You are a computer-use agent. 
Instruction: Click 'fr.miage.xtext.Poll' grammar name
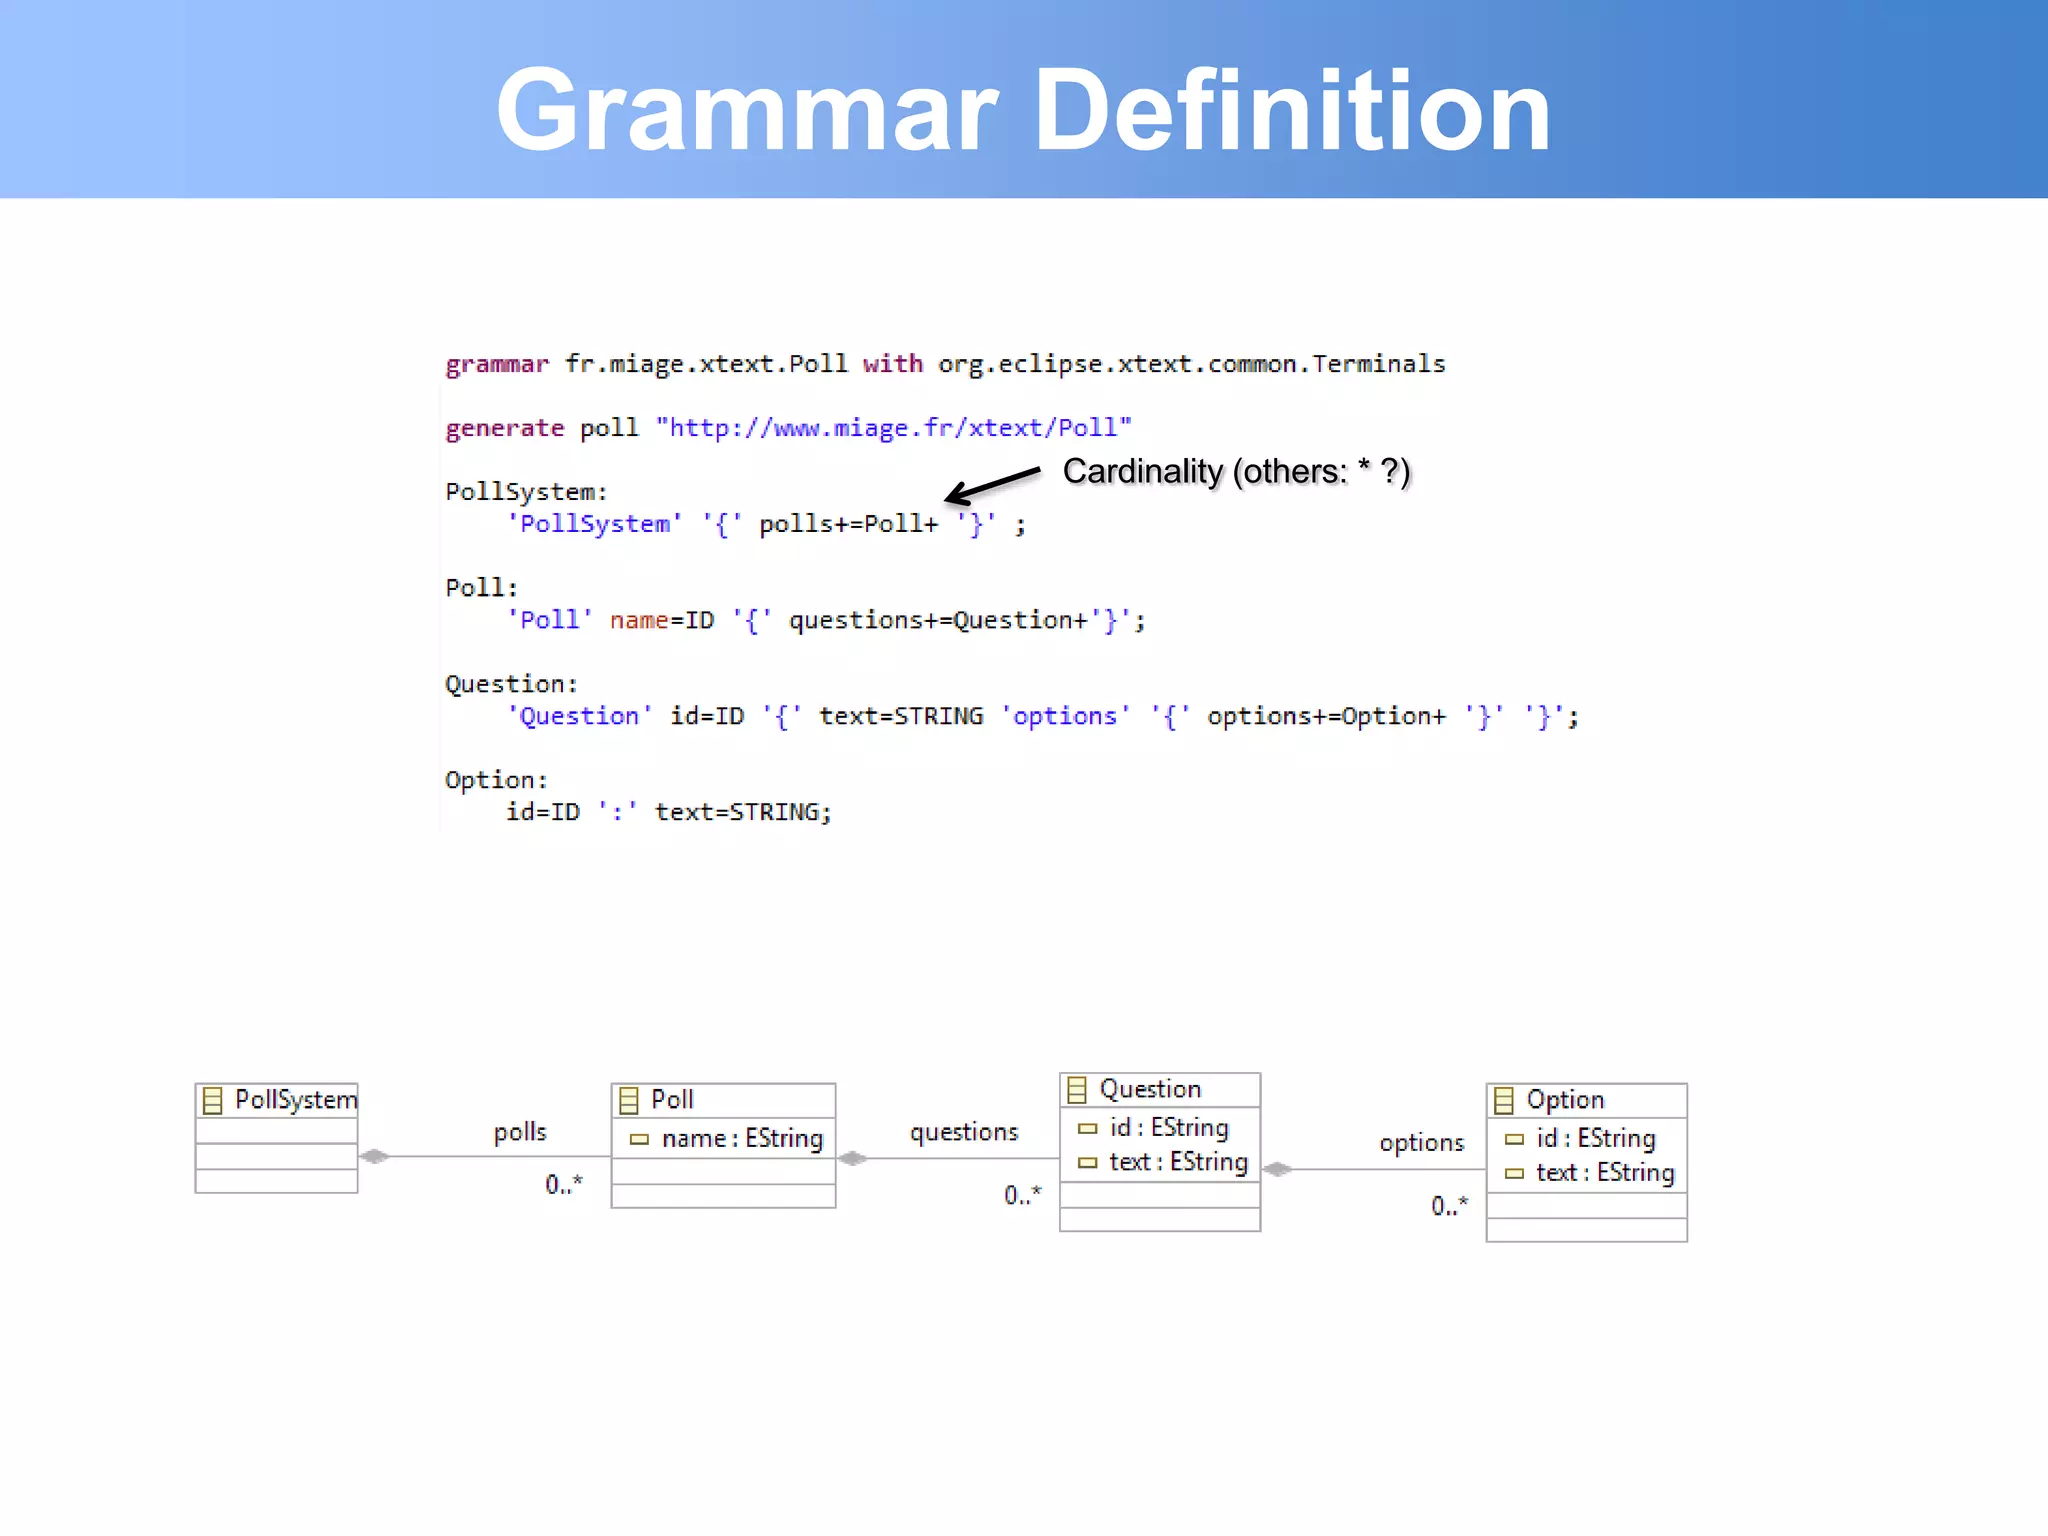tap(706, 363)
